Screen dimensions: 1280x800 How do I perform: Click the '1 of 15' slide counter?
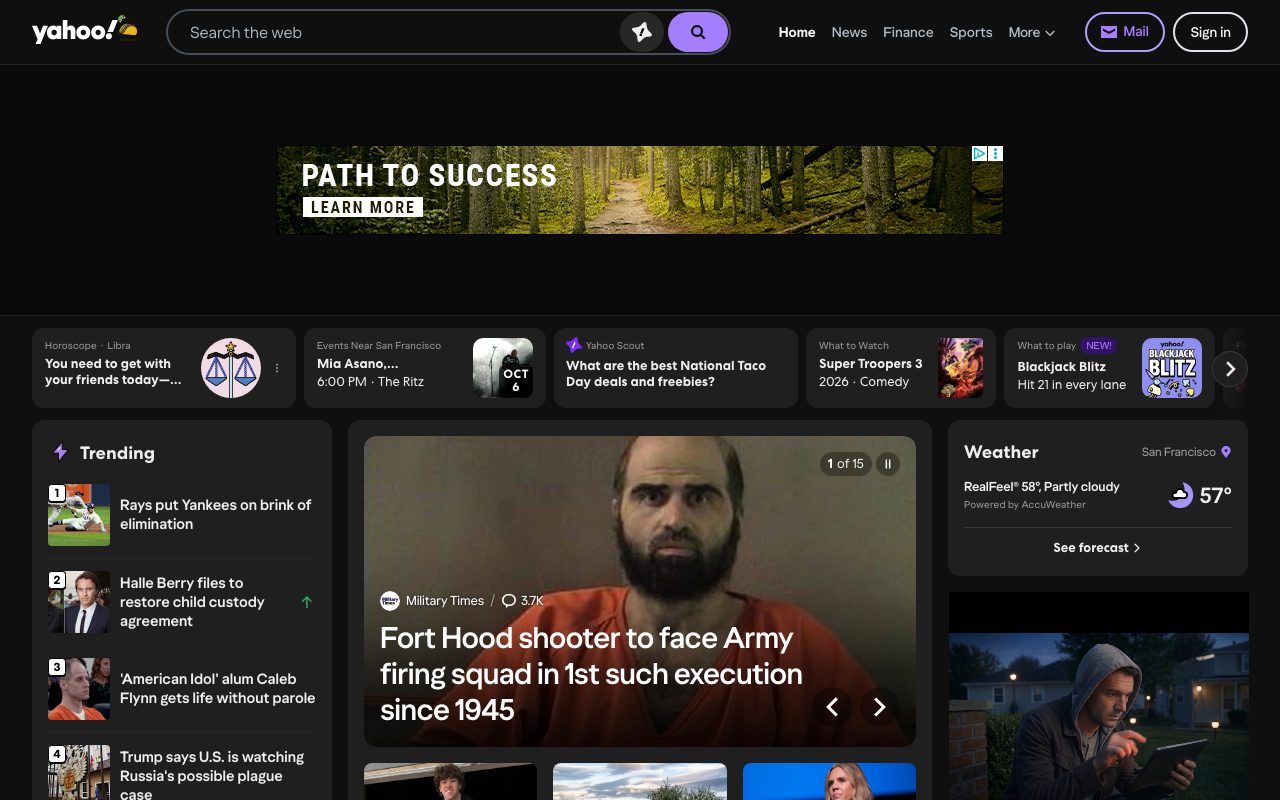[x=846, y=464]
